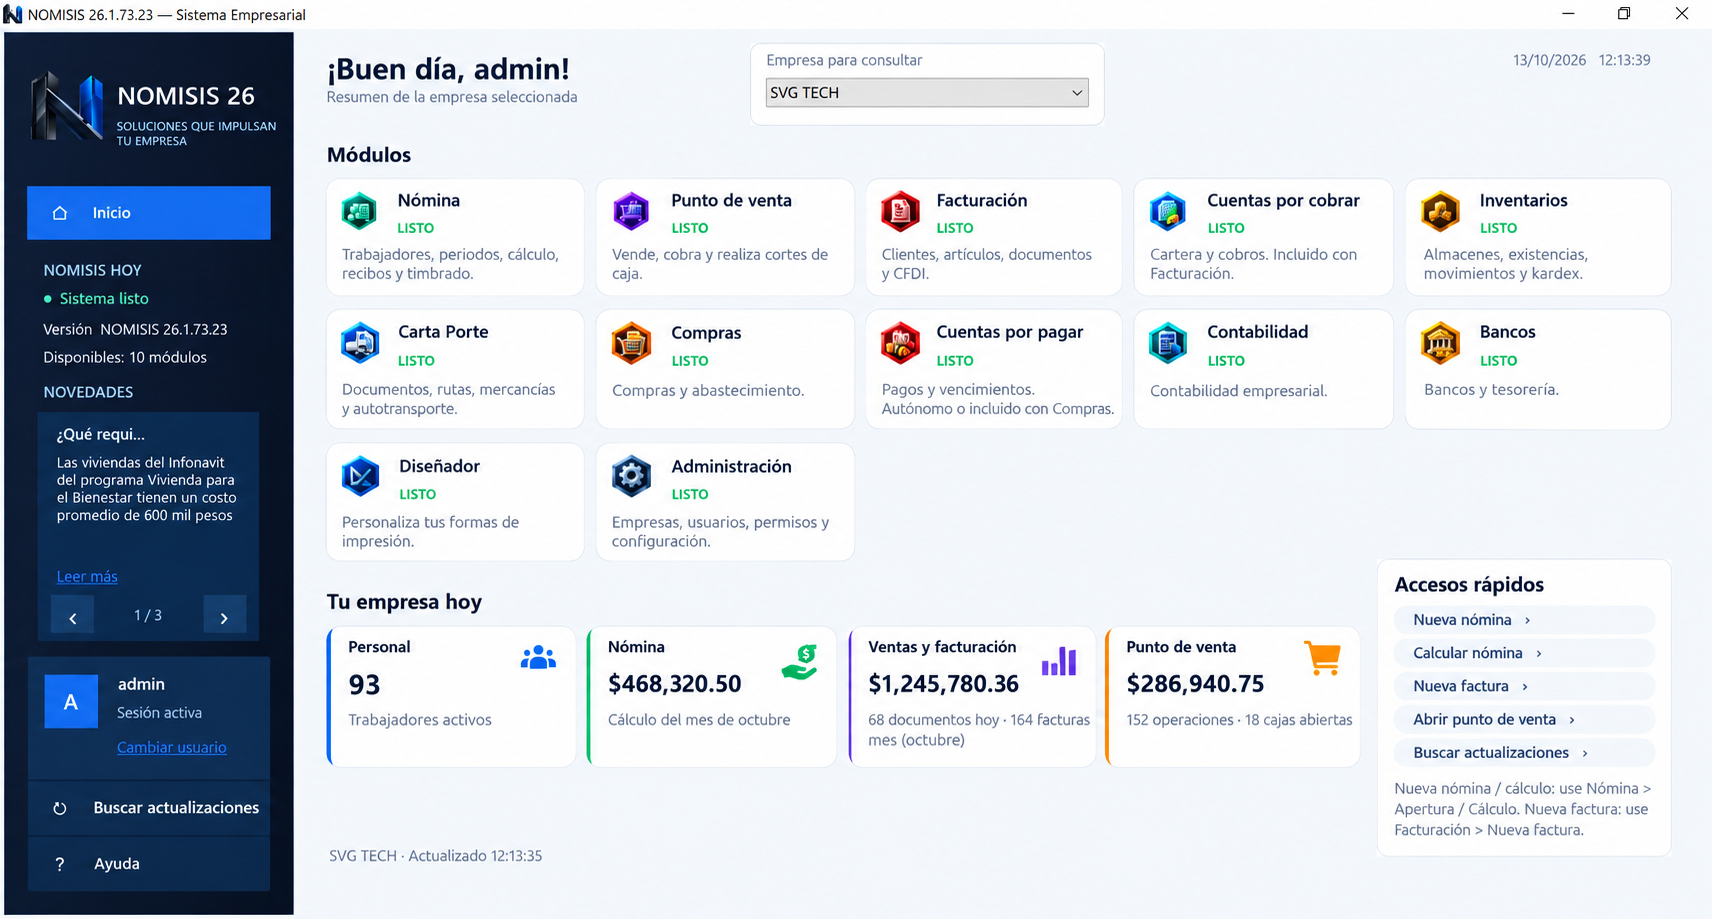Open the Abrir punto de venta shortcut
This screenshot has width=1712, height=919.
click(x=1524, y=719)
